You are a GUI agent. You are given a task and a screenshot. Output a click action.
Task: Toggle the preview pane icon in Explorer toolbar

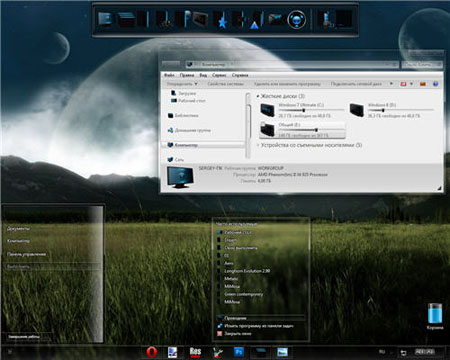(x=423, y=84)
